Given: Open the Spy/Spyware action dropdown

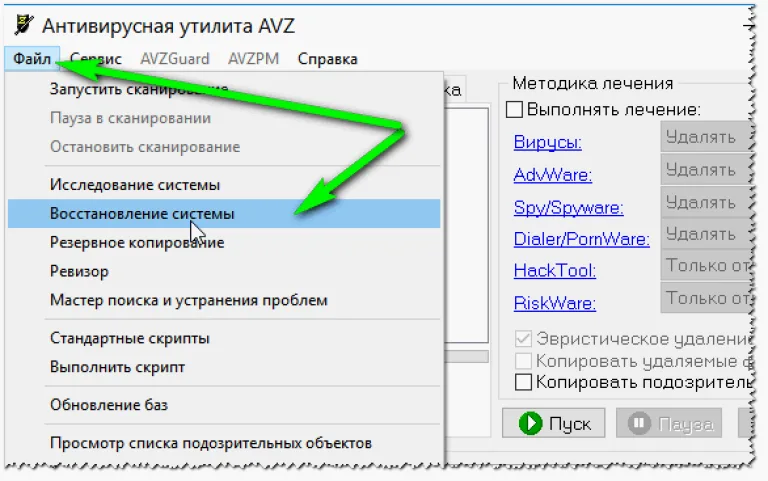Looking at the screenshot, I should click(705, 202).
